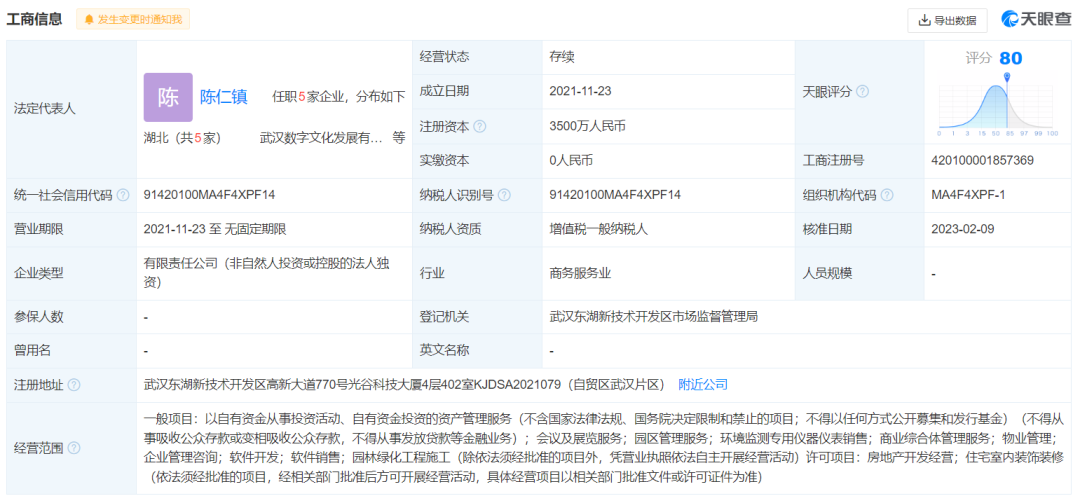The image size is (1080, 503).
Task: Click the bell change-notification button
Action: tap(133, 19)
